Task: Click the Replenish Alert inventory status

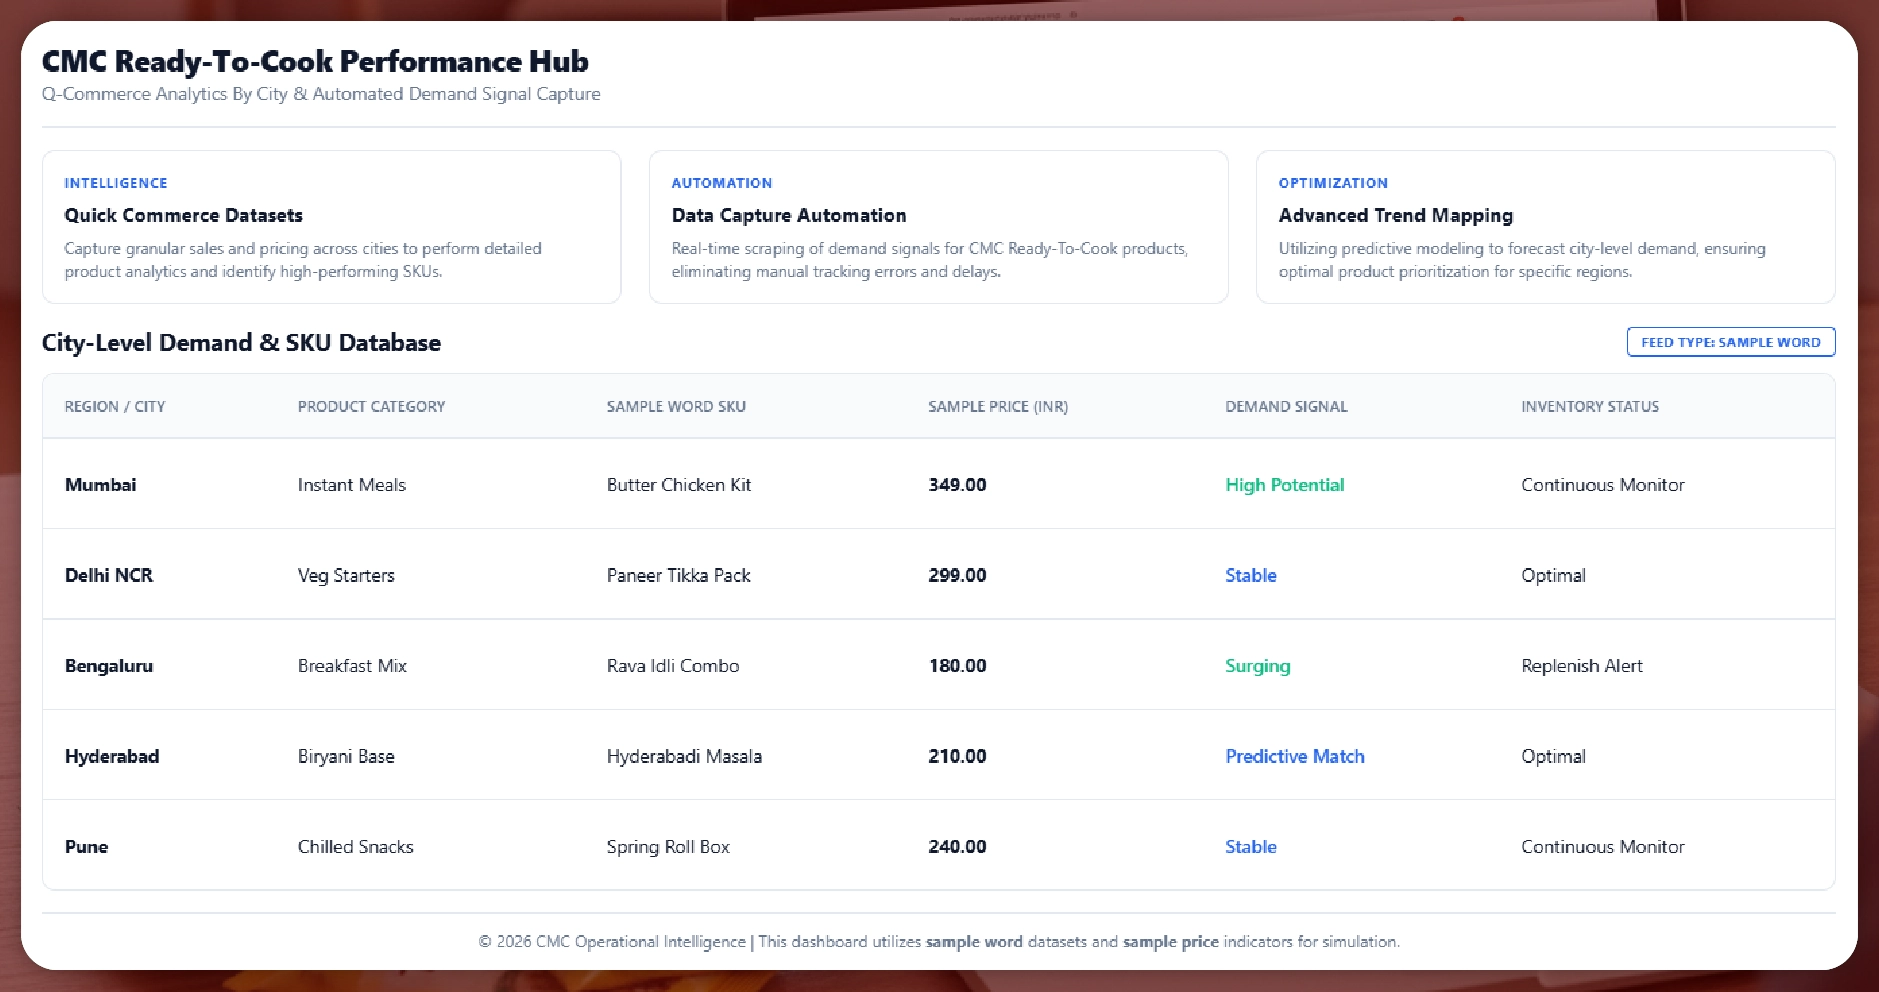Action: [x=1581, y=666]
